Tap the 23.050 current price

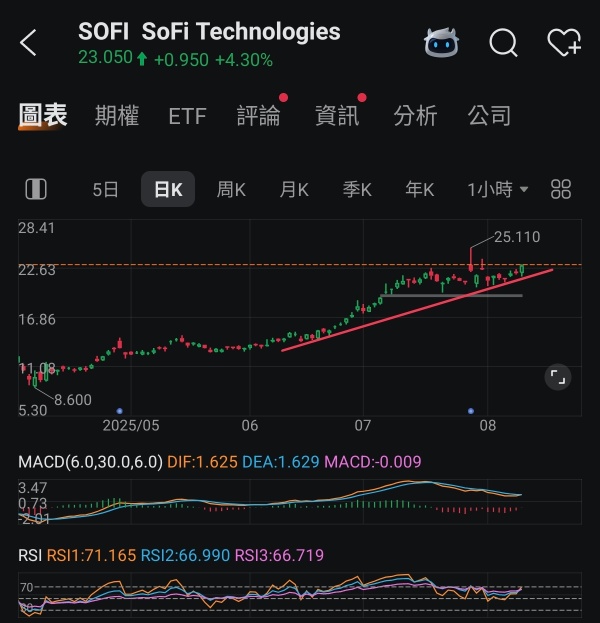pos(105,58)
